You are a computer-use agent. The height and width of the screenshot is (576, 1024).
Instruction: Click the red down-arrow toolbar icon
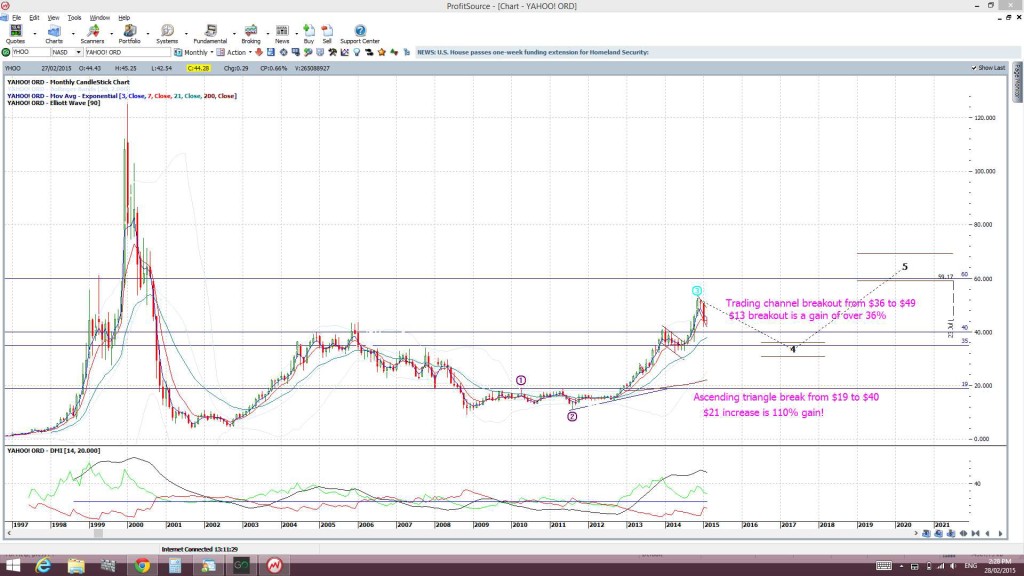click(x=259, y=52)
